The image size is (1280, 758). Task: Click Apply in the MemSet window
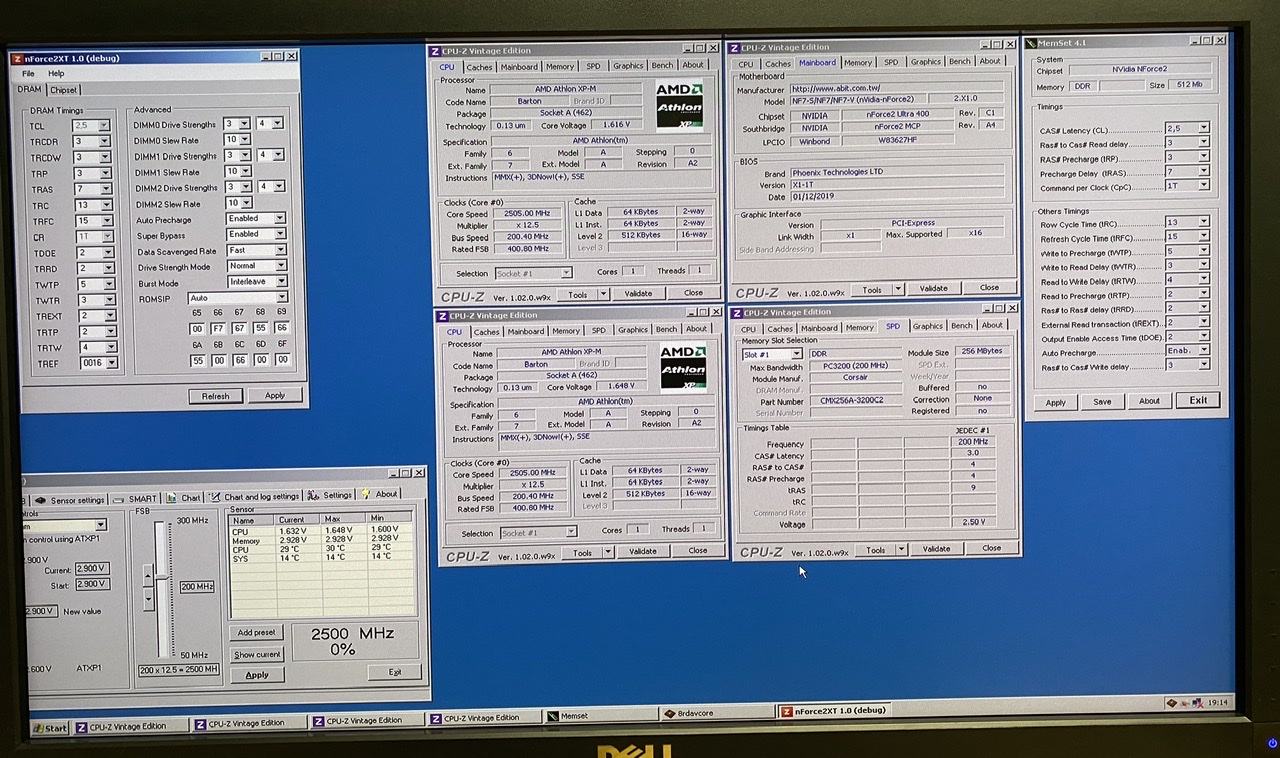(1056, 402)
